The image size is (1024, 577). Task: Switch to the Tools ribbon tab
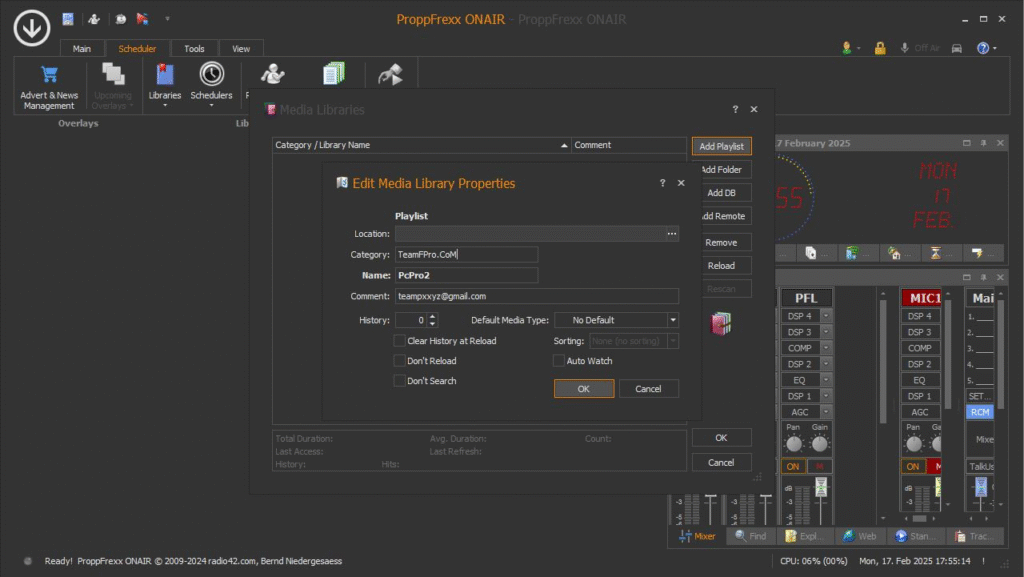point(194,48)
